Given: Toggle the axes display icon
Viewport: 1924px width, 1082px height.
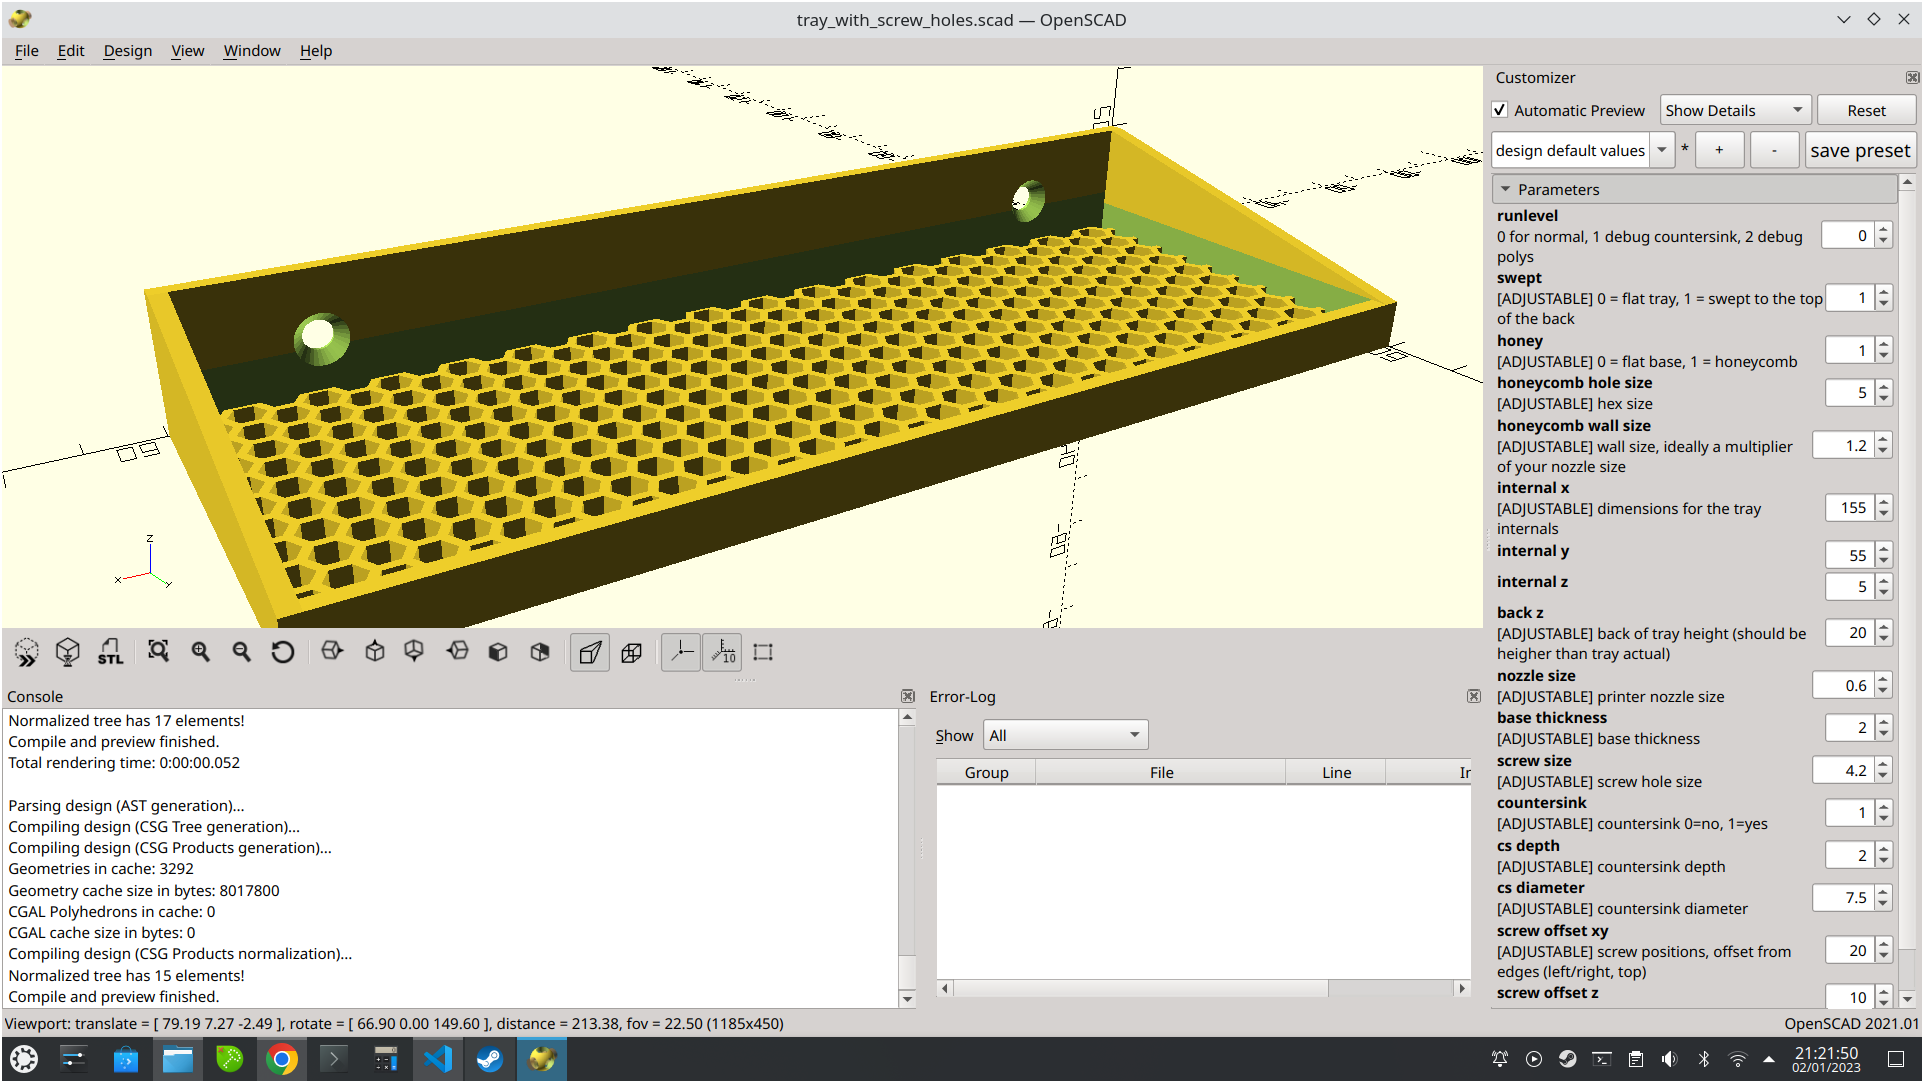Looking at the screenshot, I should 681,652.
